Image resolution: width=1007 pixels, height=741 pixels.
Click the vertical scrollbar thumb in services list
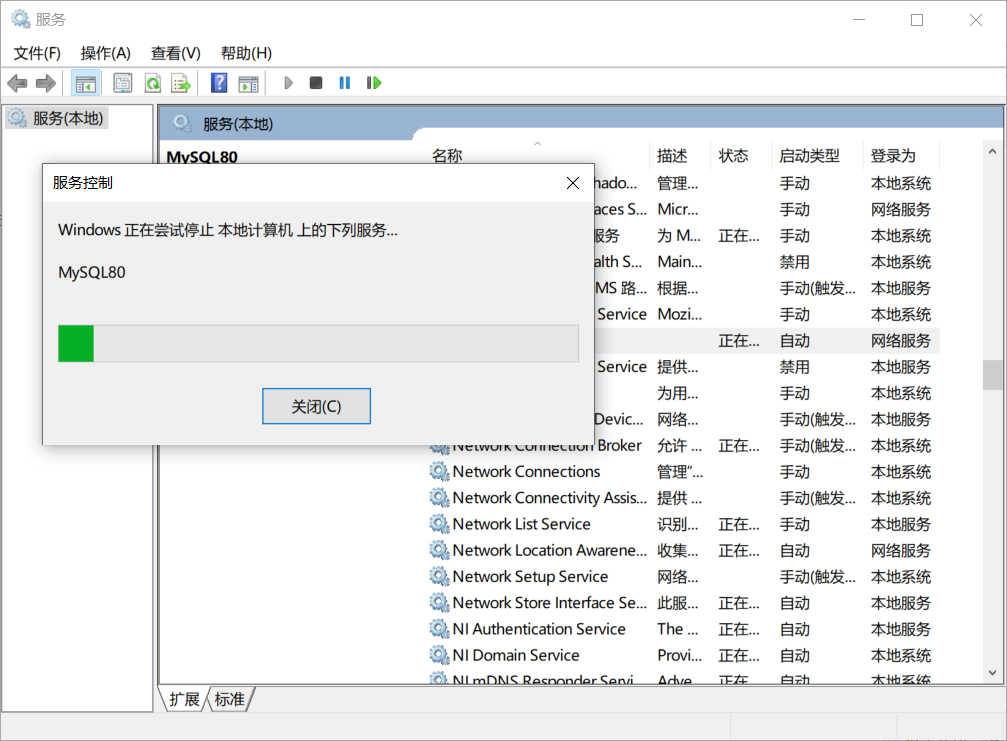[992, 375]
